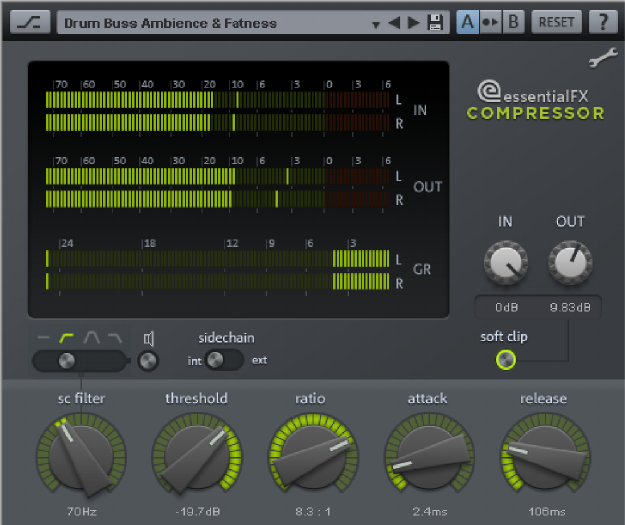Click the GR gain reduction meter left channel
Viewport: 625px width, 525px height.
tap(218, 259)
